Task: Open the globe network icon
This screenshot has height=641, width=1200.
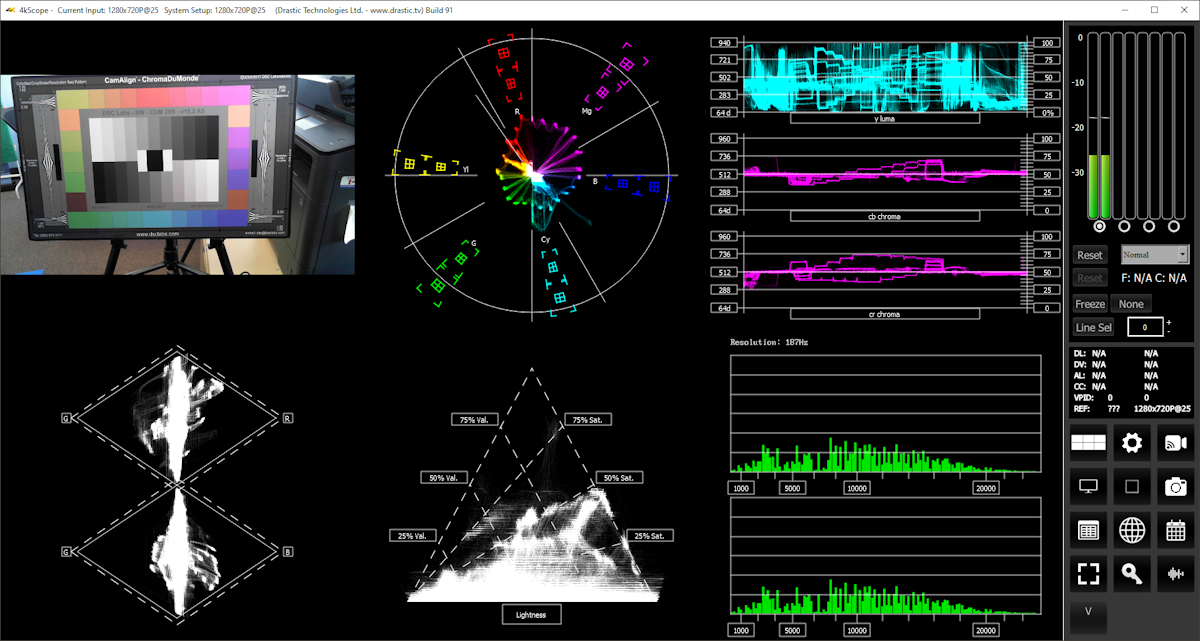Action: tap(1132, 530)
